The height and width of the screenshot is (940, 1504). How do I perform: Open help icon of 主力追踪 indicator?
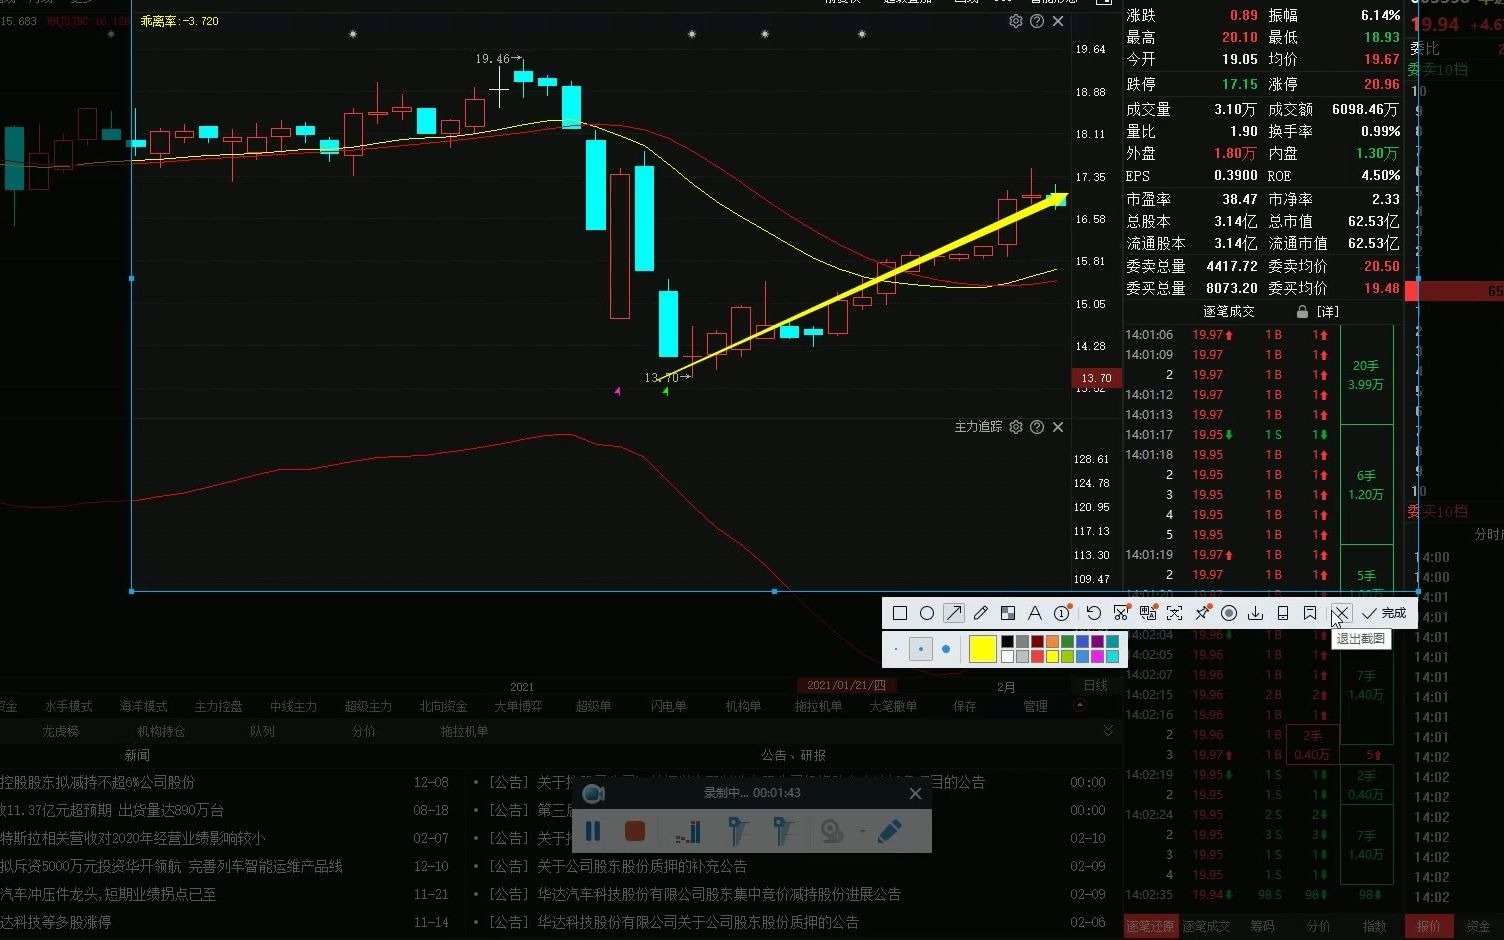click(1037, 427)
